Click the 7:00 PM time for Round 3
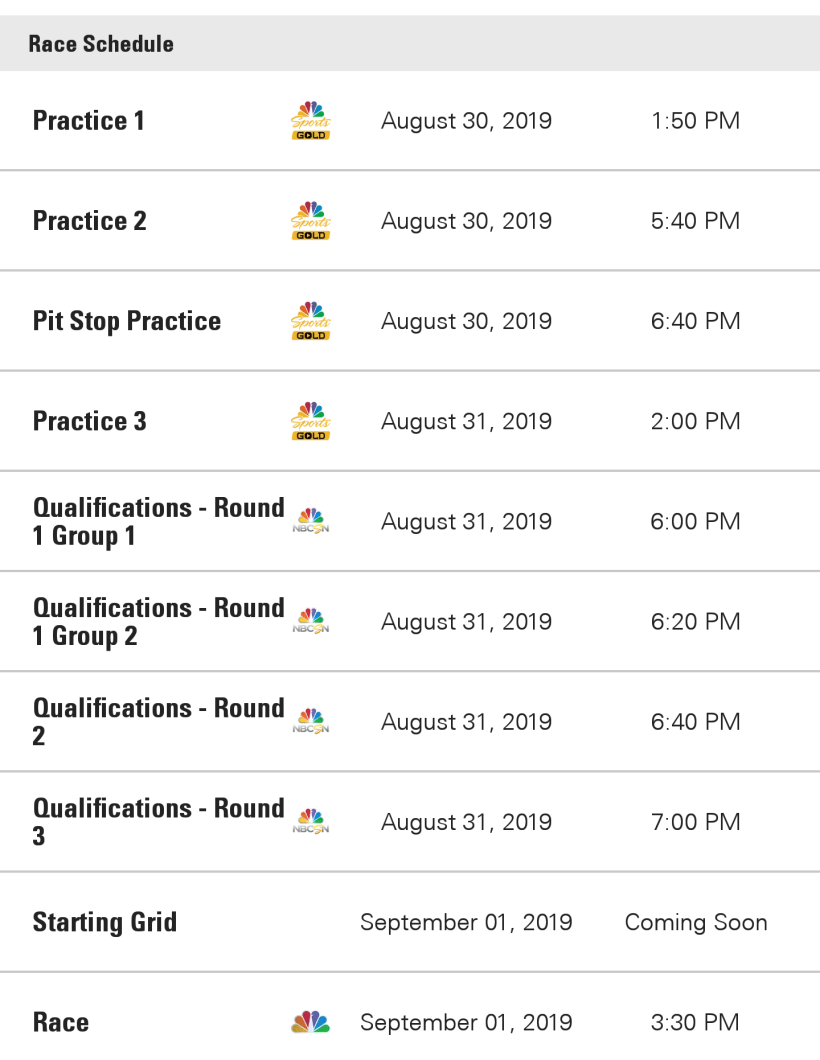Viewport: 820px width, 1060px height. pyautogui.click(x=695, y=822)
